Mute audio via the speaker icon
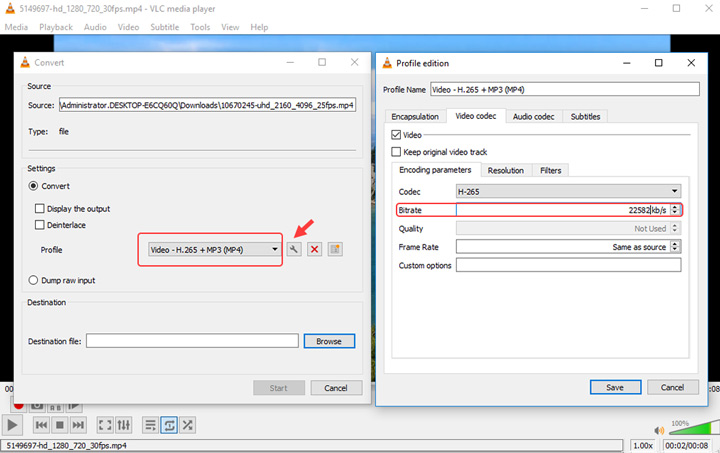 [x=659, y=431]
